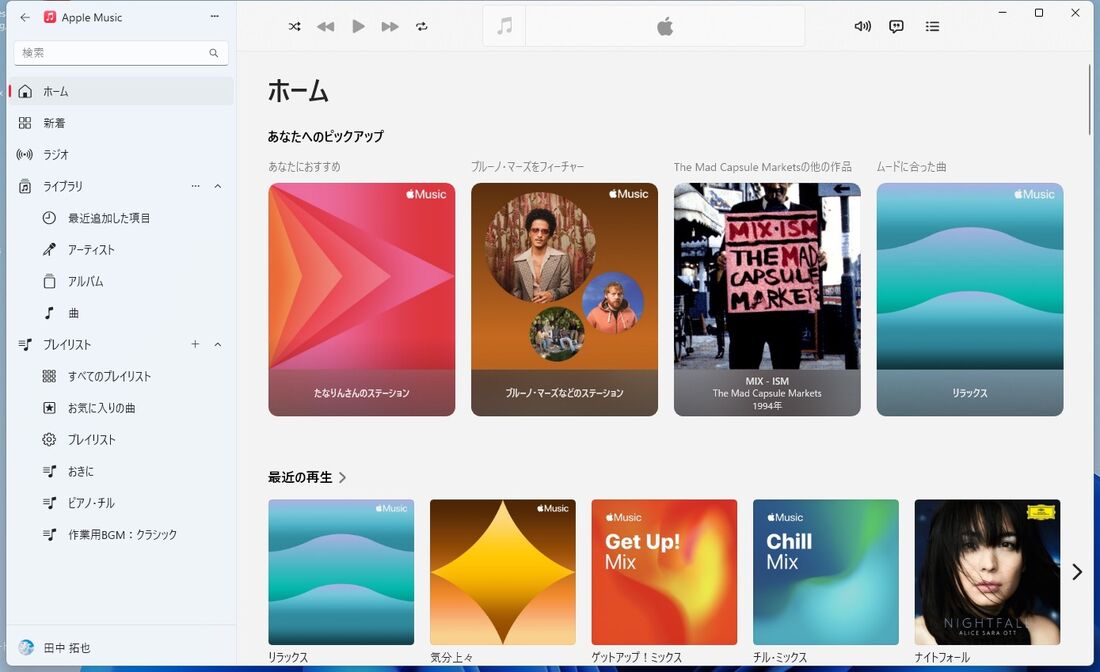Open 最近の再生 section link

[x=300, y=477]
